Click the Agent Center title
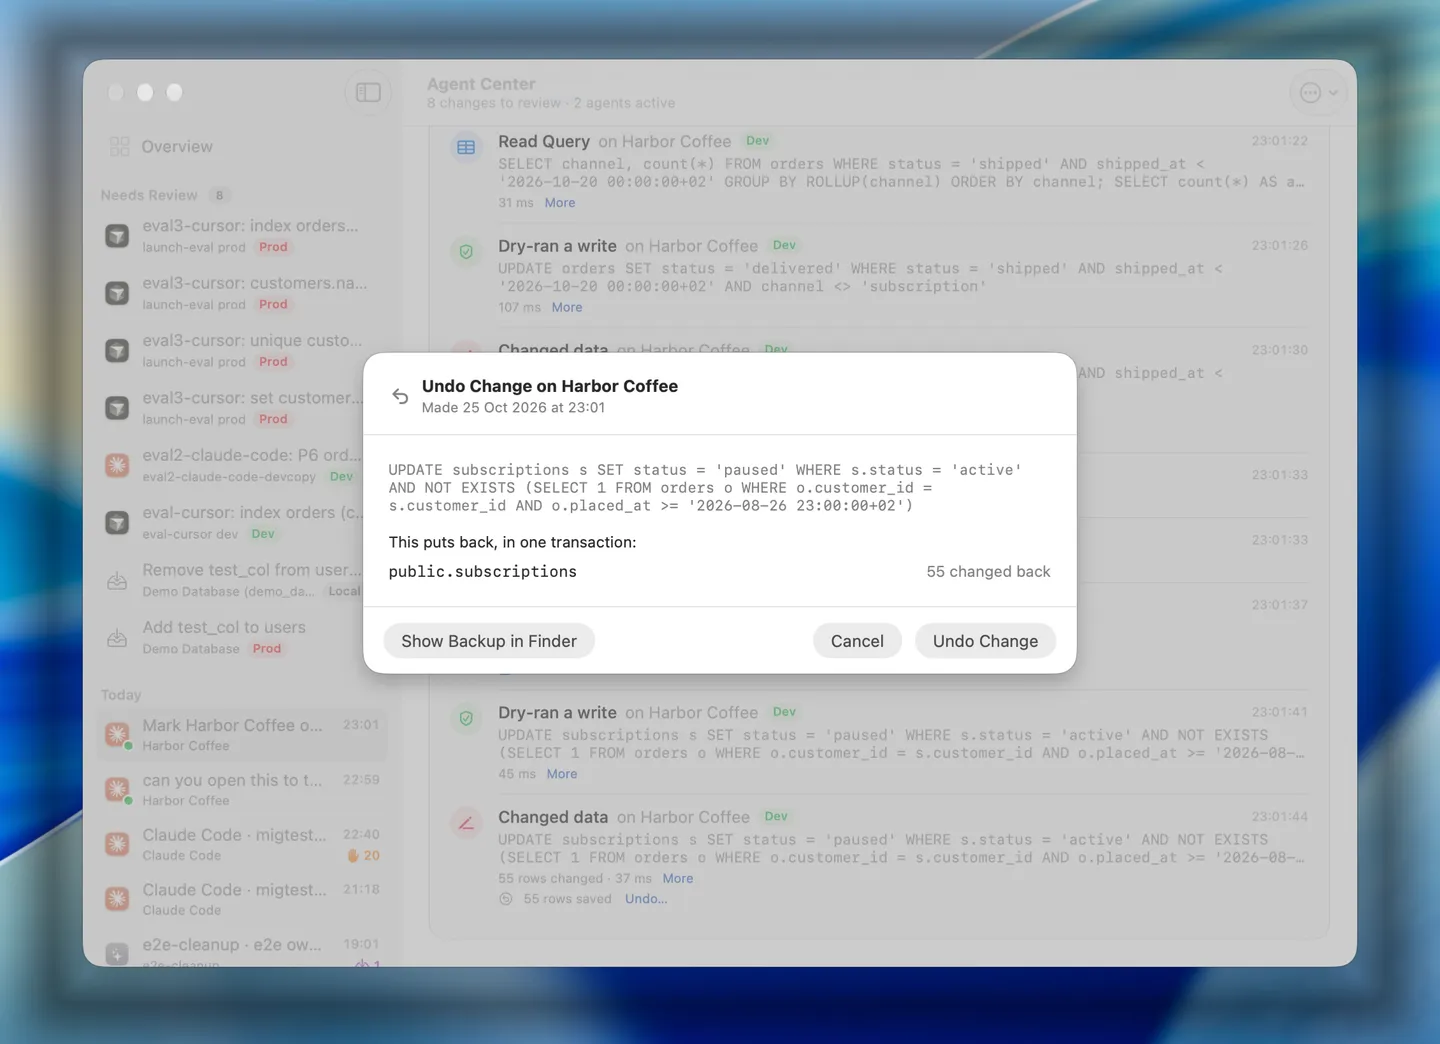This screenshot has height=1044, width=1440. pyautogui.click(x=481, y=84)
